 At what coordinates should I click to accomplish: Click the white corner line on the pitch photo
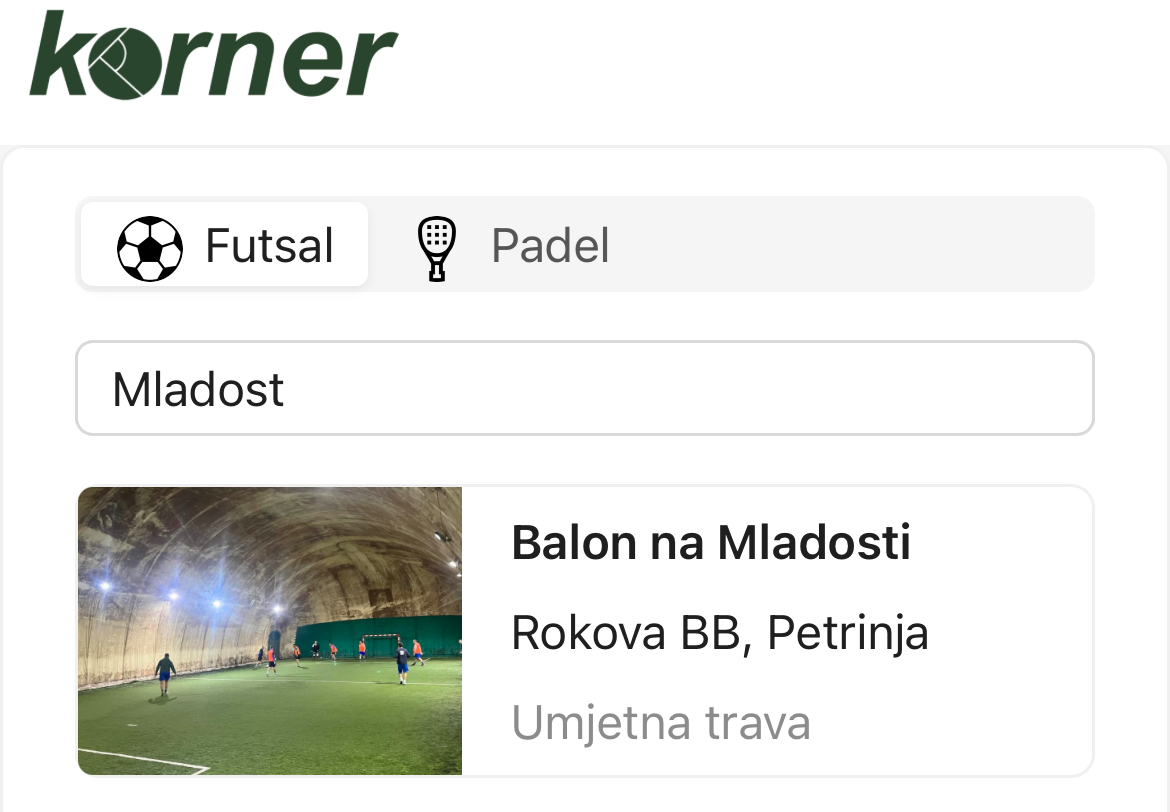[x=150, y=758]
